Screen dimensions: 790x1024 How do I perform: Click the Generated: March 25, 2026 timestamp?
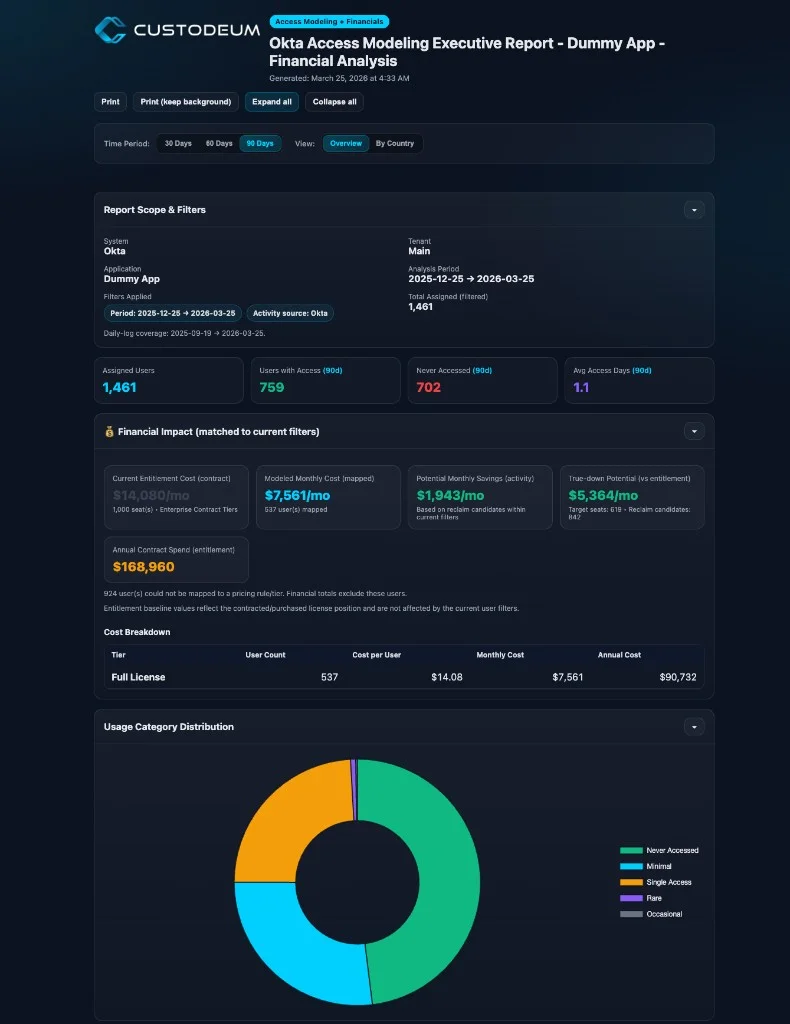(339, 78)
